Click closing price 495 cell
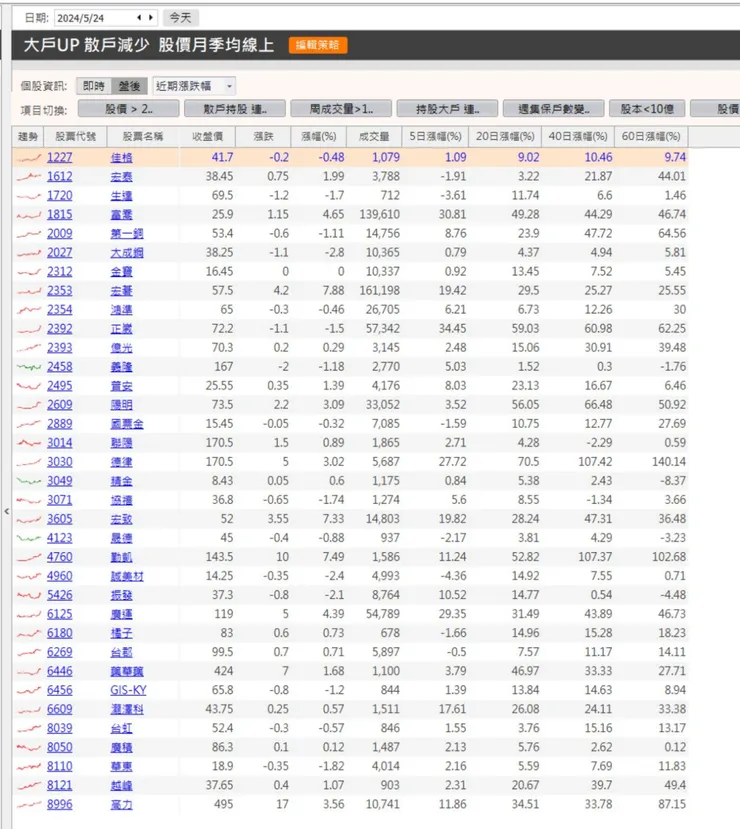The height and width of the screenshot is (829, 740). (x=224, y=805)
